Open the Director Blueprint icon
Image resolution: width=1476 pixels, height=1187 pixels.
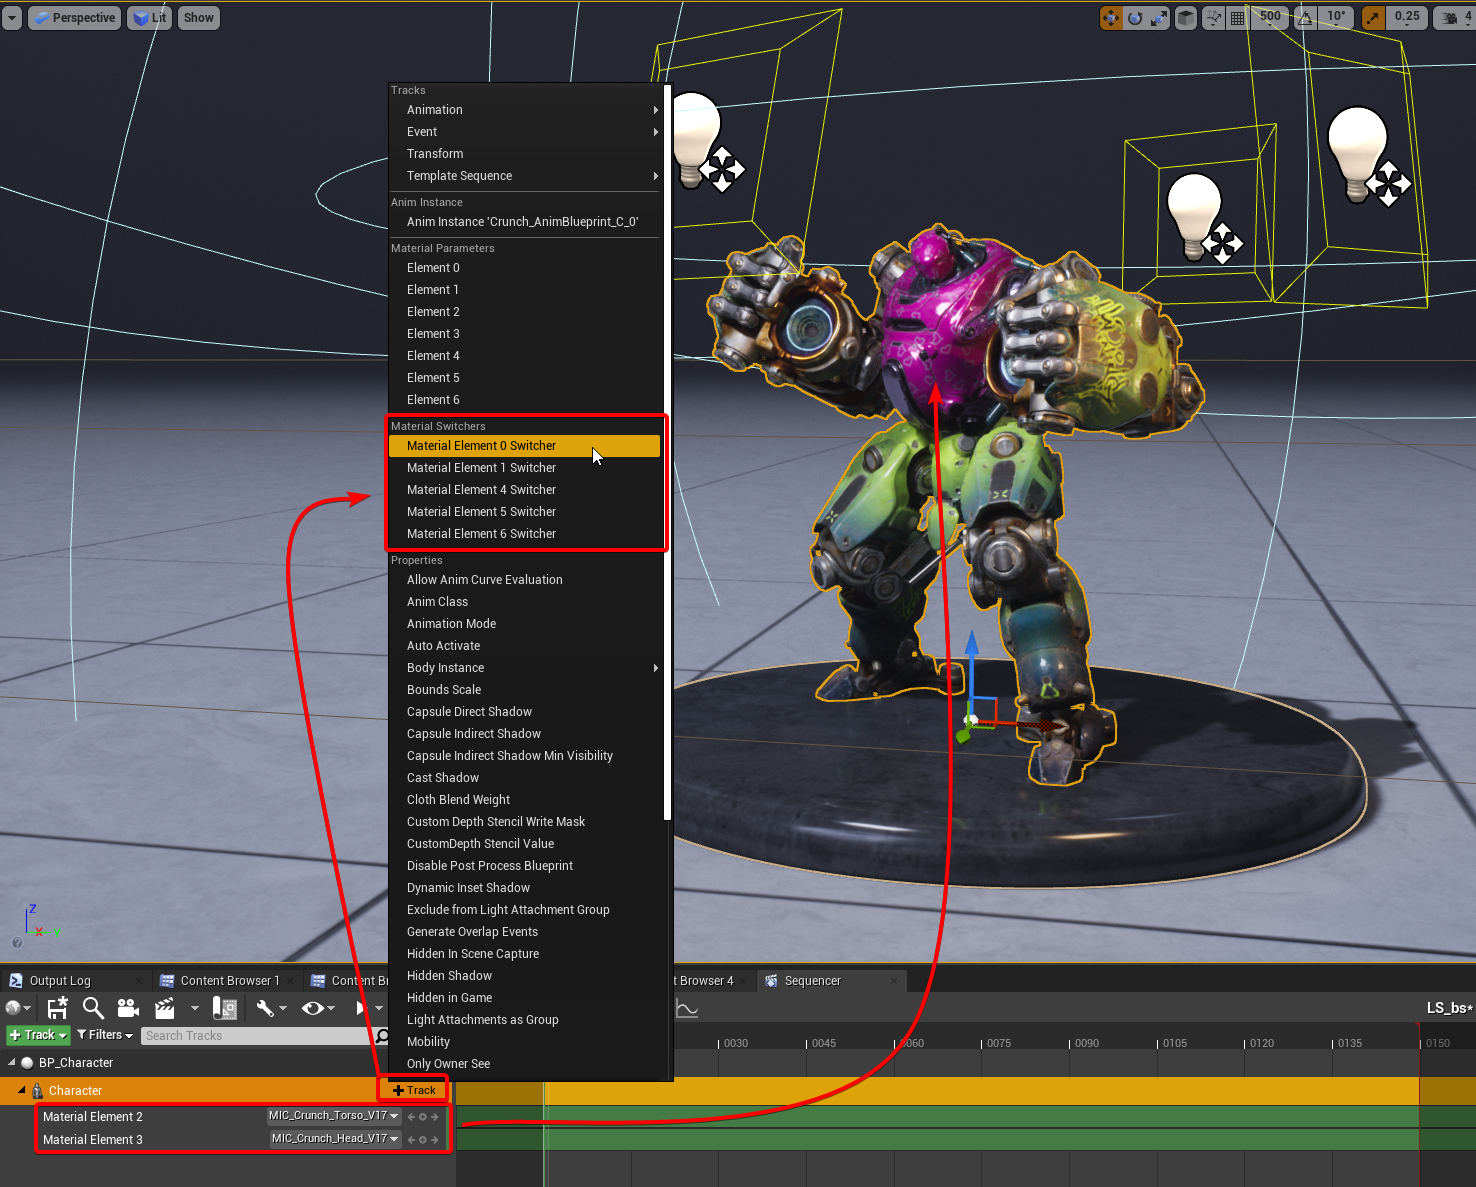(225, 1008)
